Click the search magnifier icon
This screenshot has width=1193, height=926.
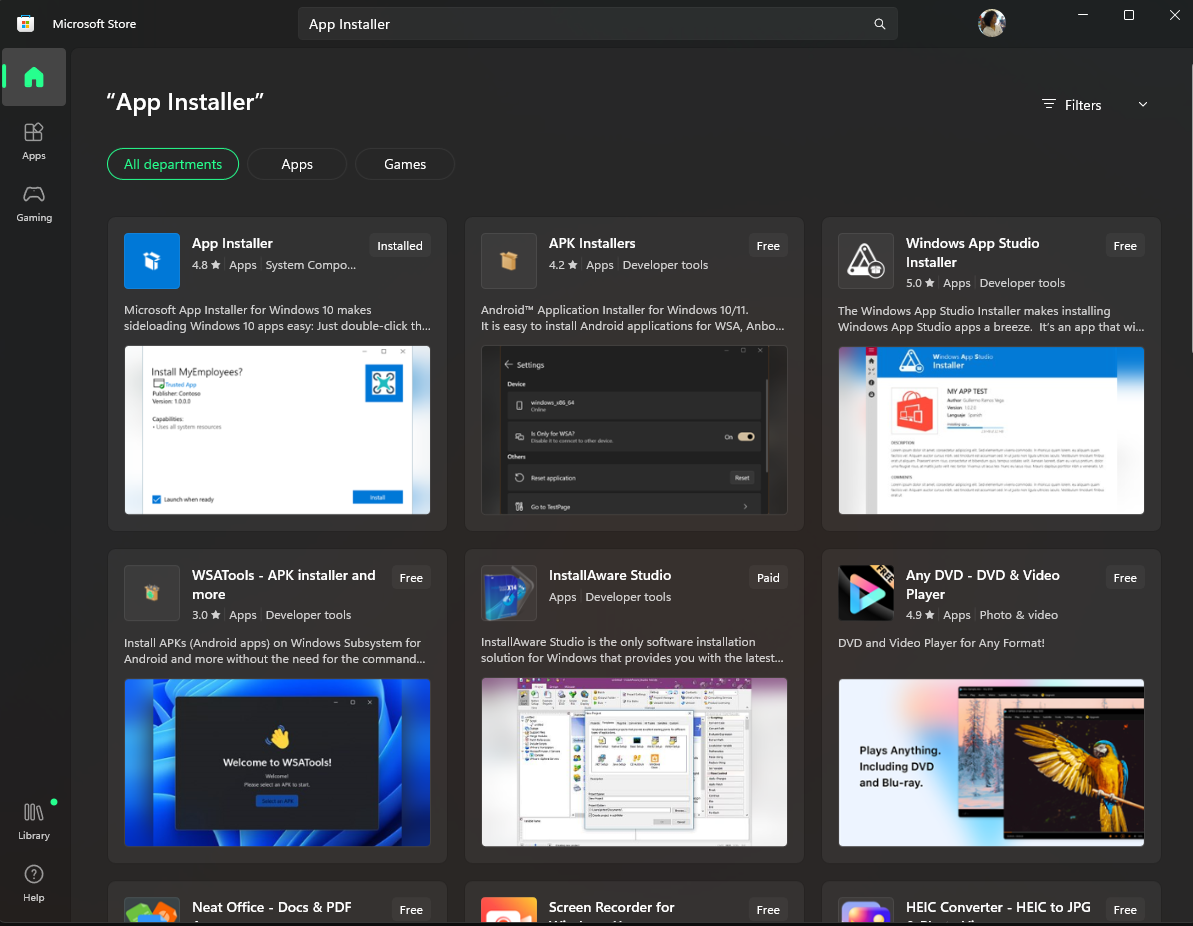click(x=879, y=23)
